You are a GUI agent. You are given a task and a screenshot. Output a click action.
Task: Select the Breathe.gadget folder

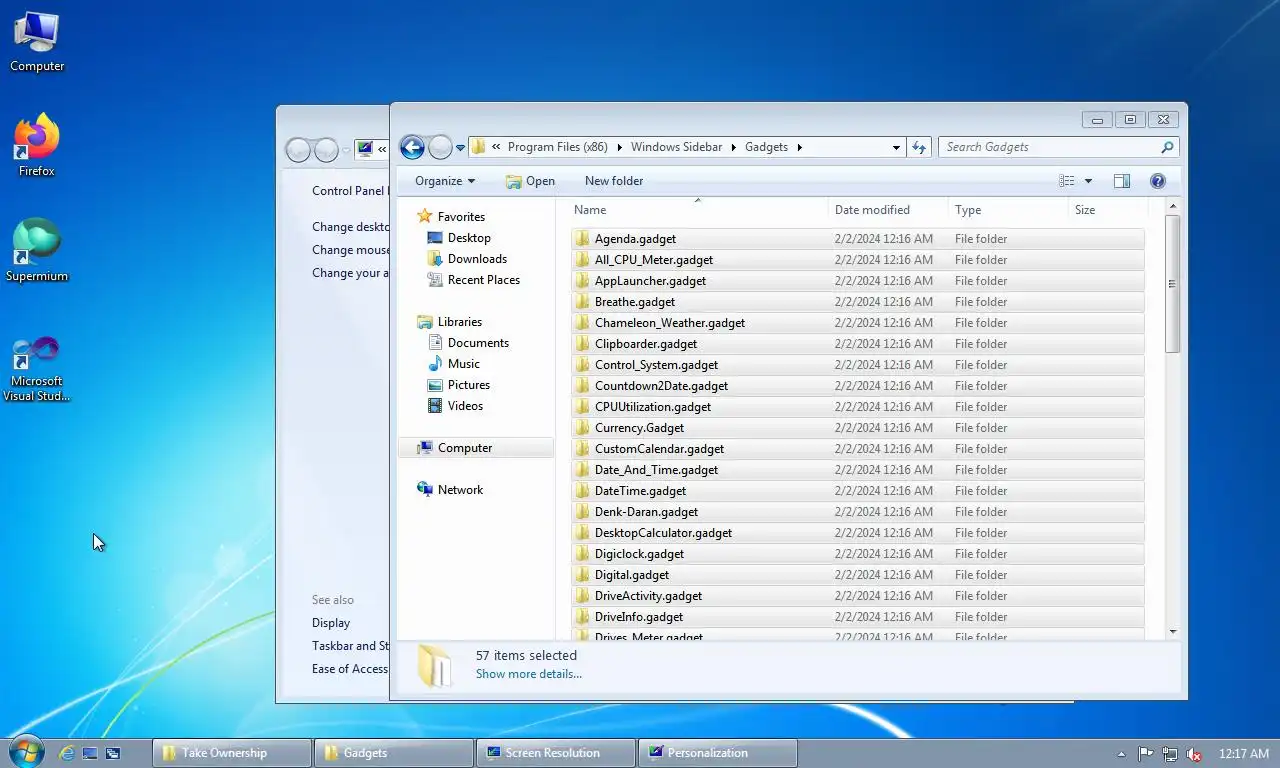click(858, 302)
